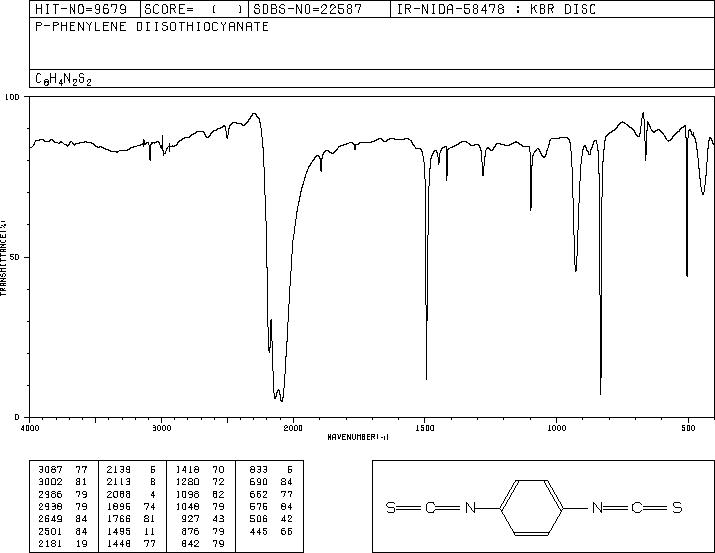Click the IR-NIDA-58478 KBR DISC label
715x553 pixels.
coord(496,9)
